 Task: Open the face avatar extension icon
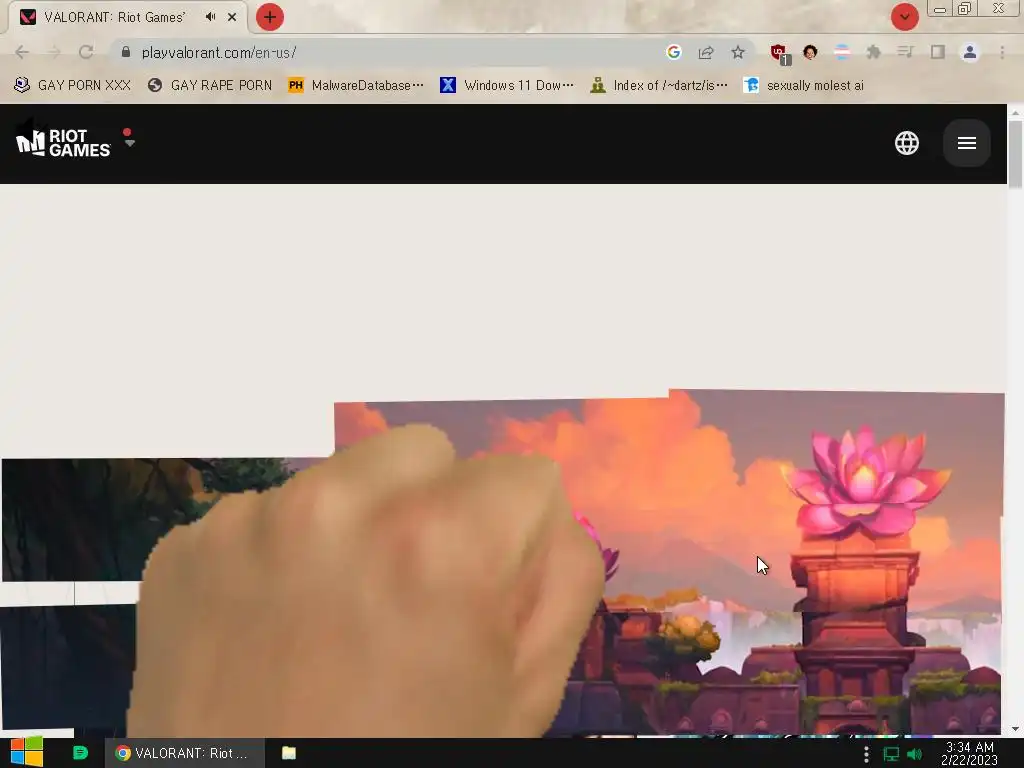(x=810, y=52)
